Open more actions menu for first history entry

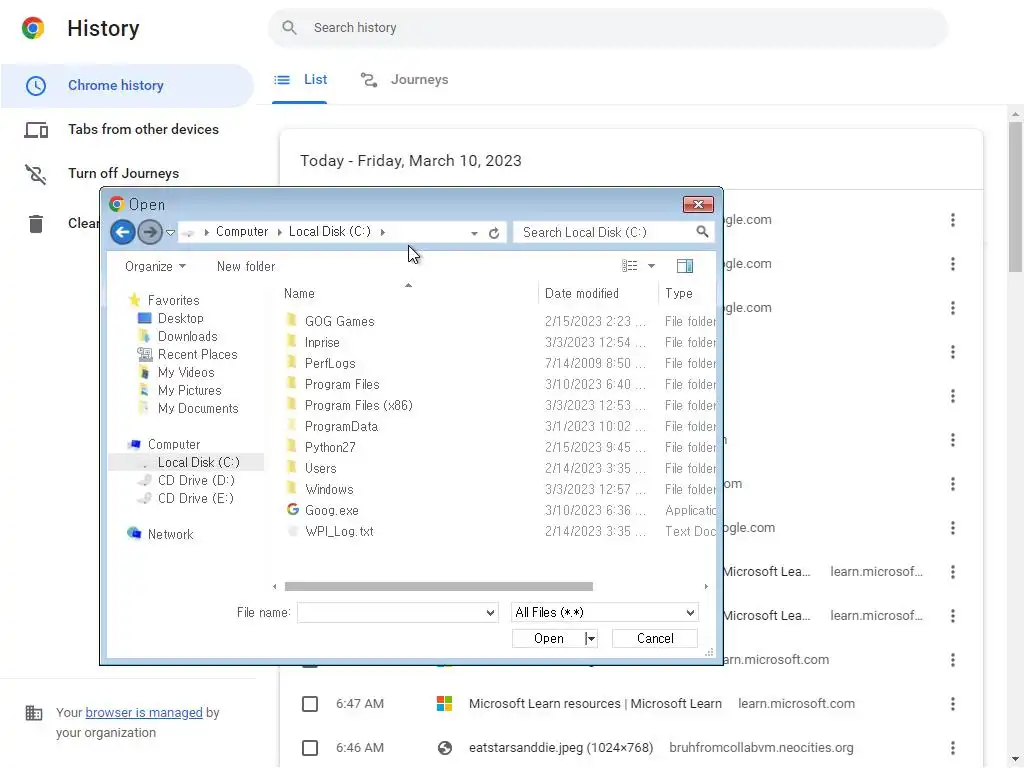click(x=953, y=220)
